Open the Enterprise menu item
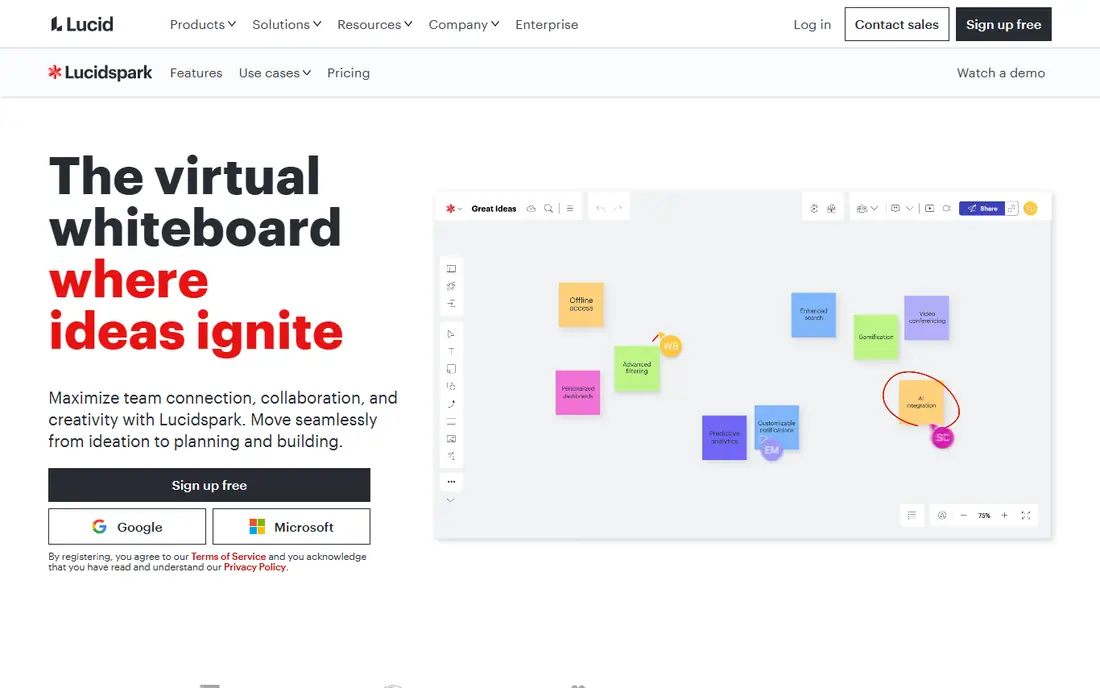The image size is (1100, 688). [x=546, y=25]
